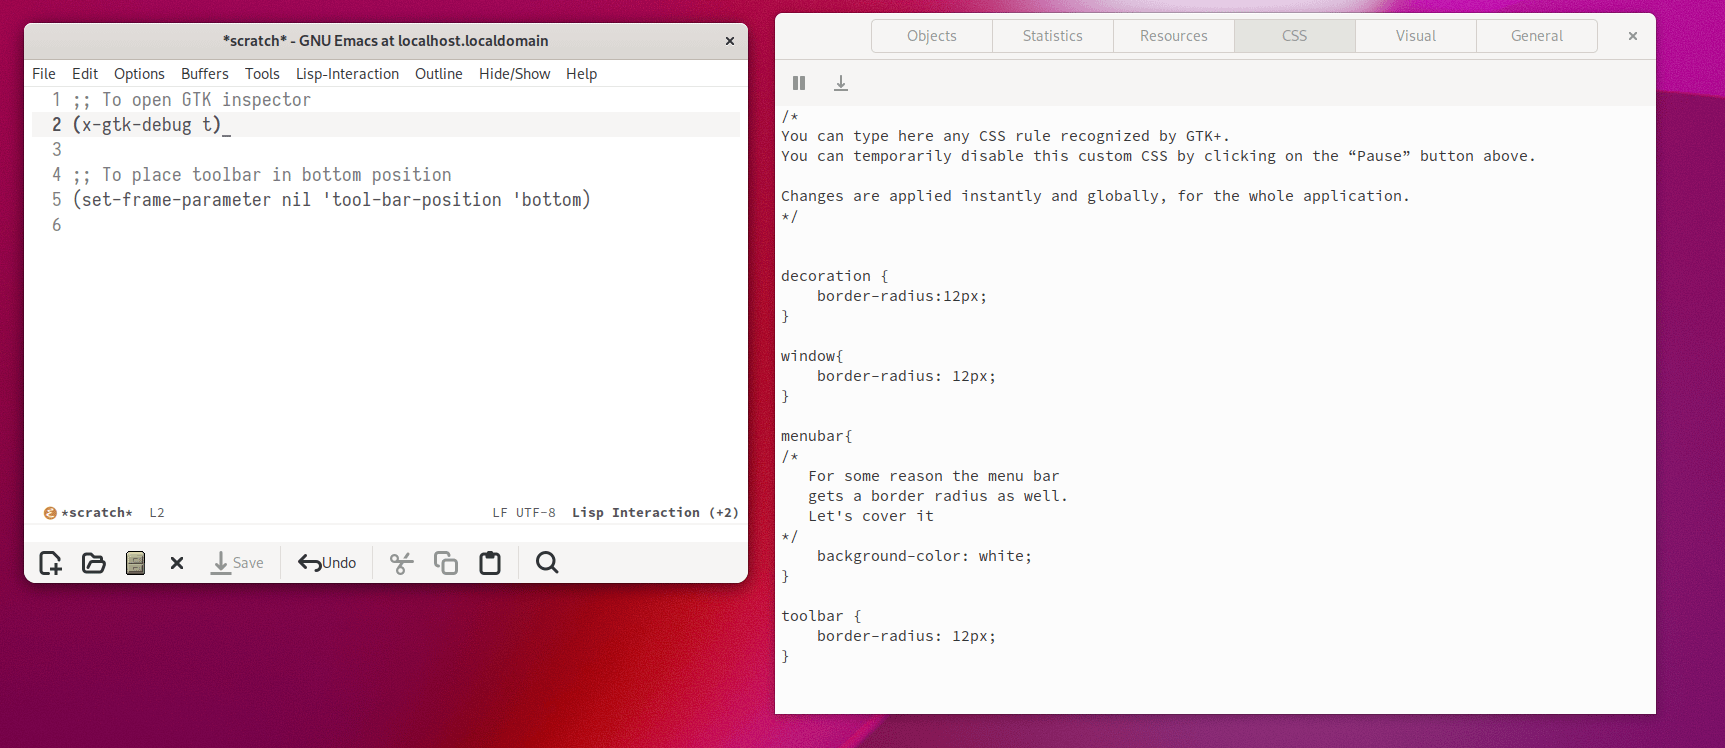Click the empty line 6 in Emacs buffer
1725x748 pixels.
[386, 225]
